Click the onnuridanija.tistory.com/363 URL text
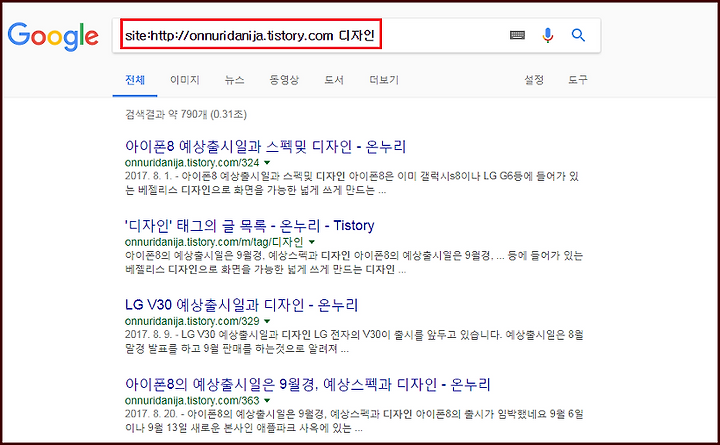 pyautogui.click(x=192, y=400)
